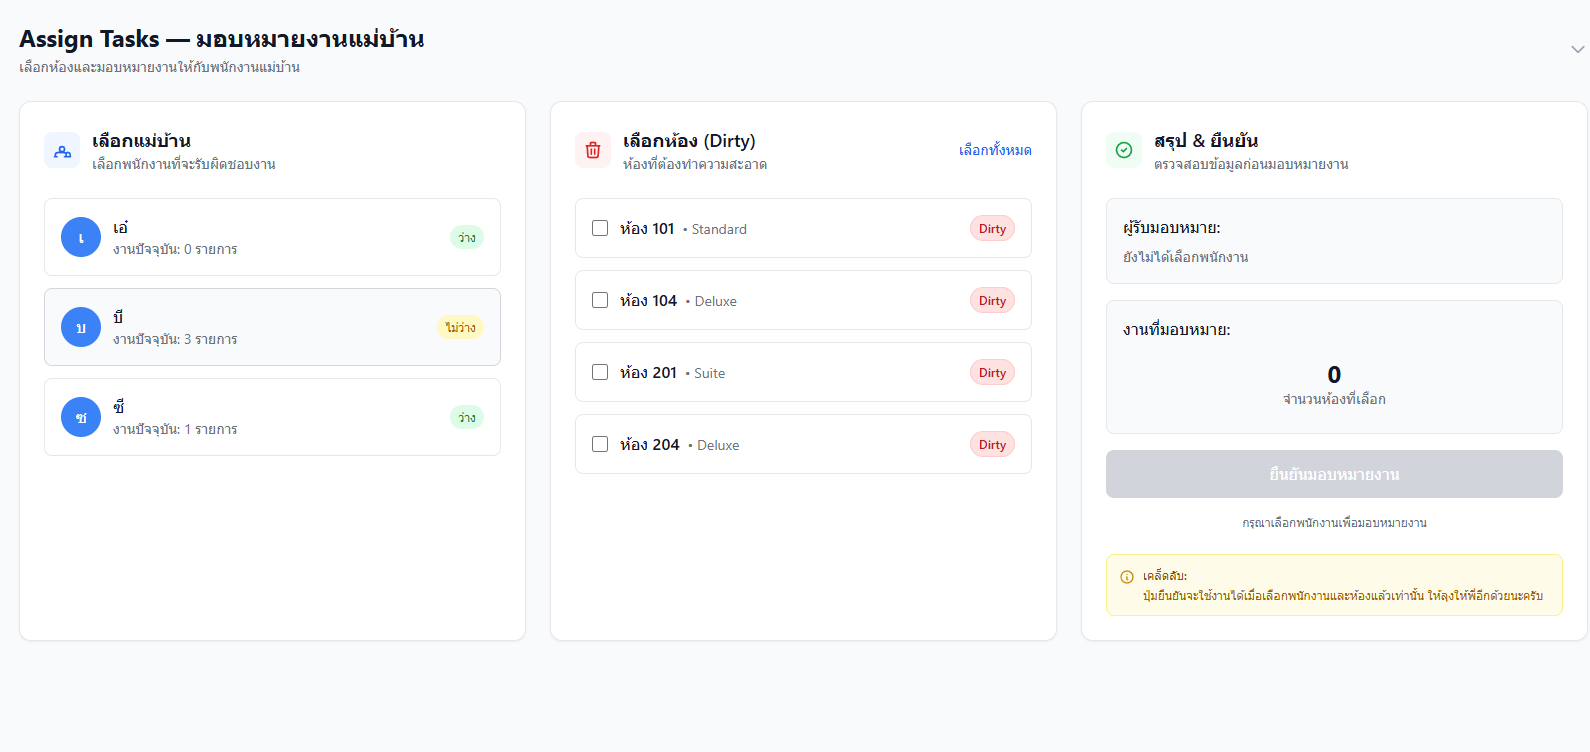Click the ว่าง badge next to เอ๋

466,237
